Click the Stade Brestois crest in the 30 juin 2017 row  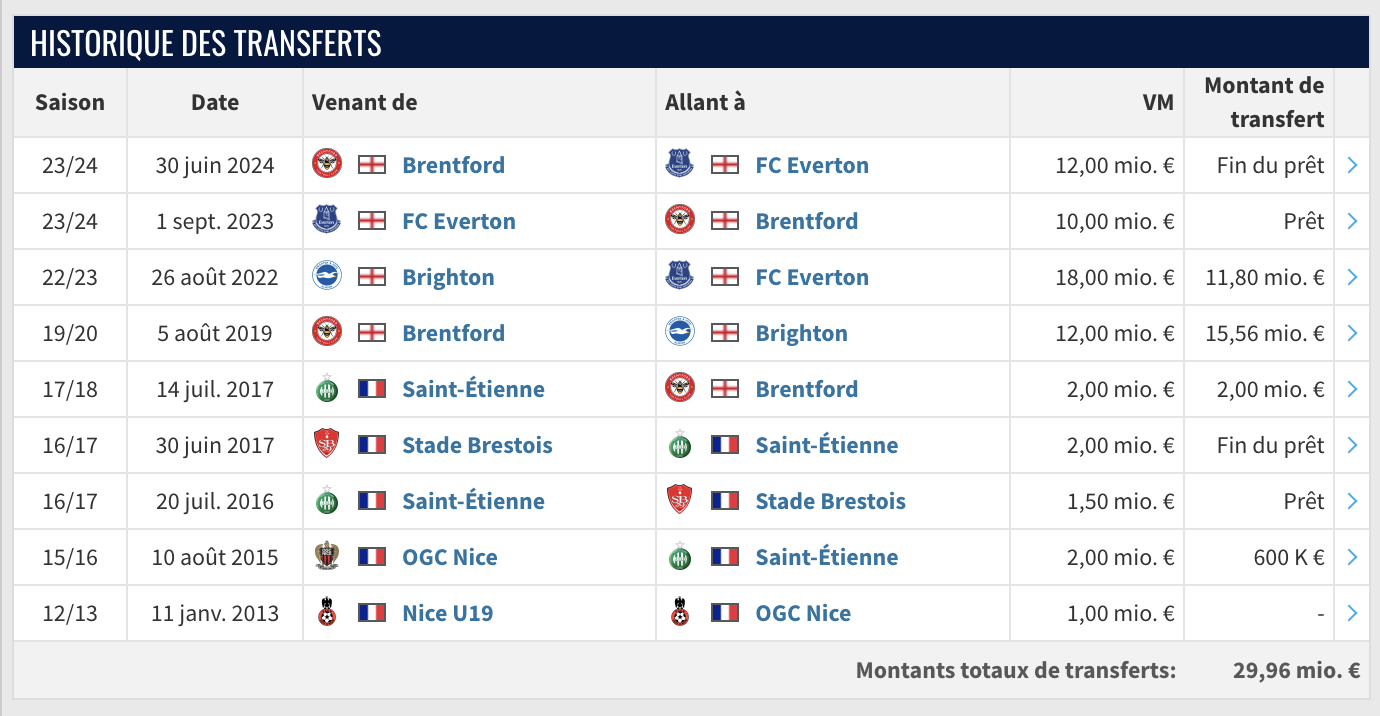pyautogui.click(x=327, y=445)
